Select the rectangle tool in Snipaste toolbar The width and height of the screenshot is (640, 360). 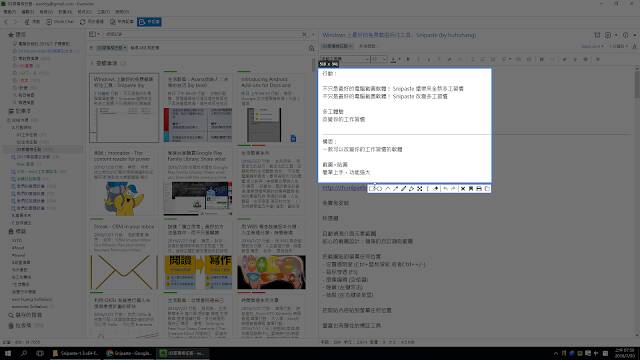pos(371,189)
